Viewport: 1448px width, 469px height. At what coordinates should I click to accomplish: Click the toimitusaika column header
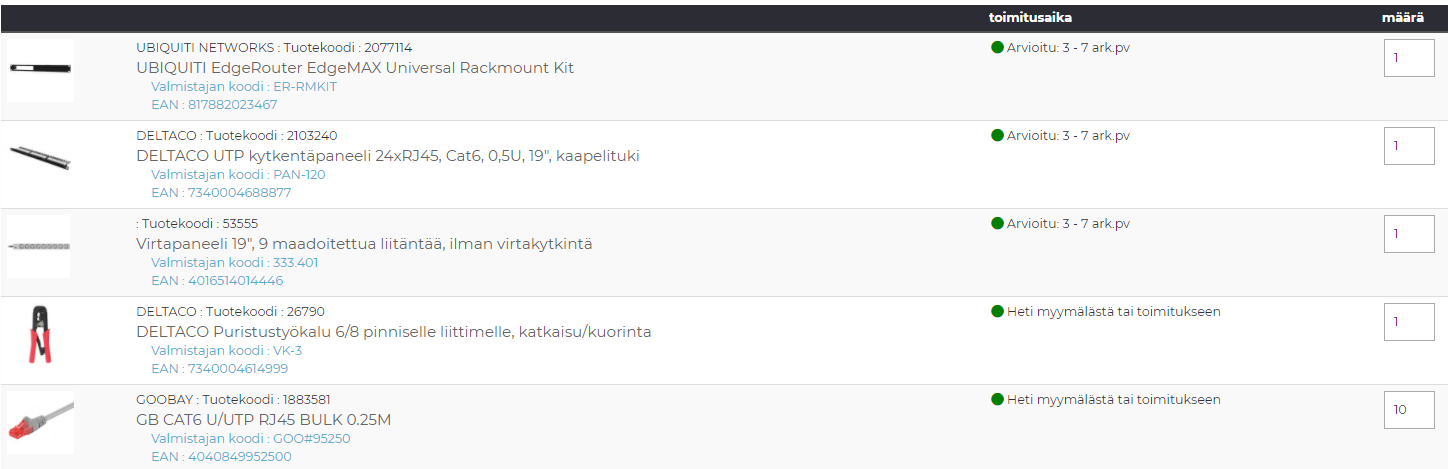[1030, 17]
